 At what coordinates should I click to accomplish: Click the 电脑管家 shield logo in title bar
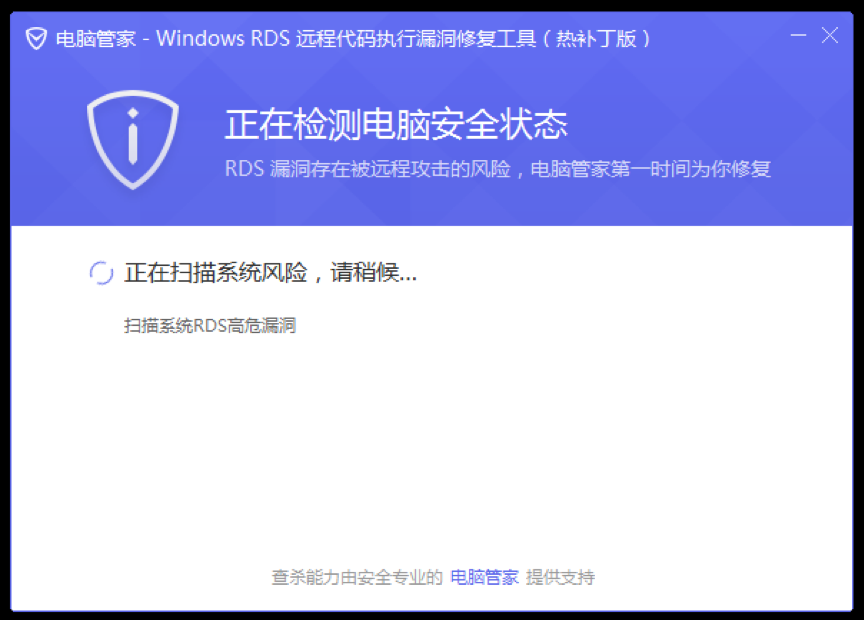tap(36, 39)
